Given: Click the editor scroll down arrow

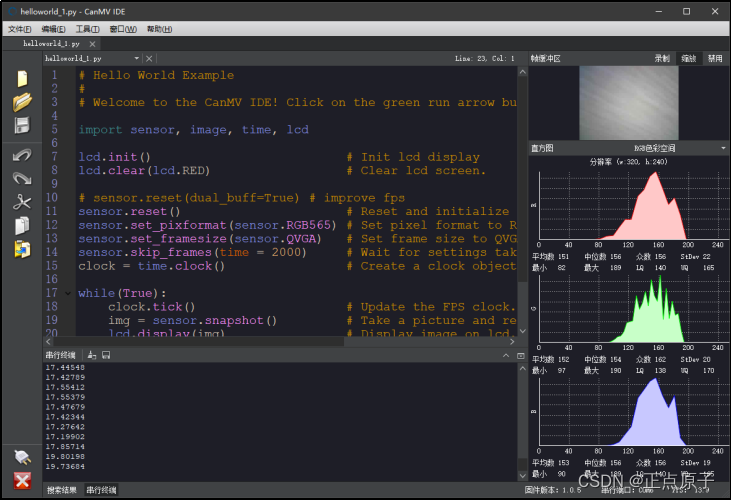Looking at the screenshot, I should 523,331.
